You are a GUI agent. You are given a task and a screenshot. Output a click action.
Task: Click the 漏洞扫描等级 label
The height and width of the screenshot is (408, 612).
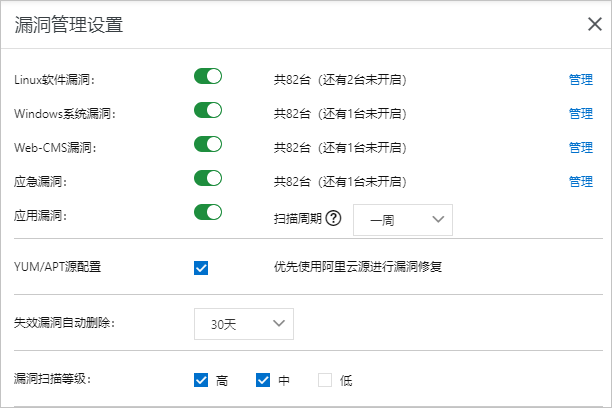pyautogui.click(x=52, y=379)
